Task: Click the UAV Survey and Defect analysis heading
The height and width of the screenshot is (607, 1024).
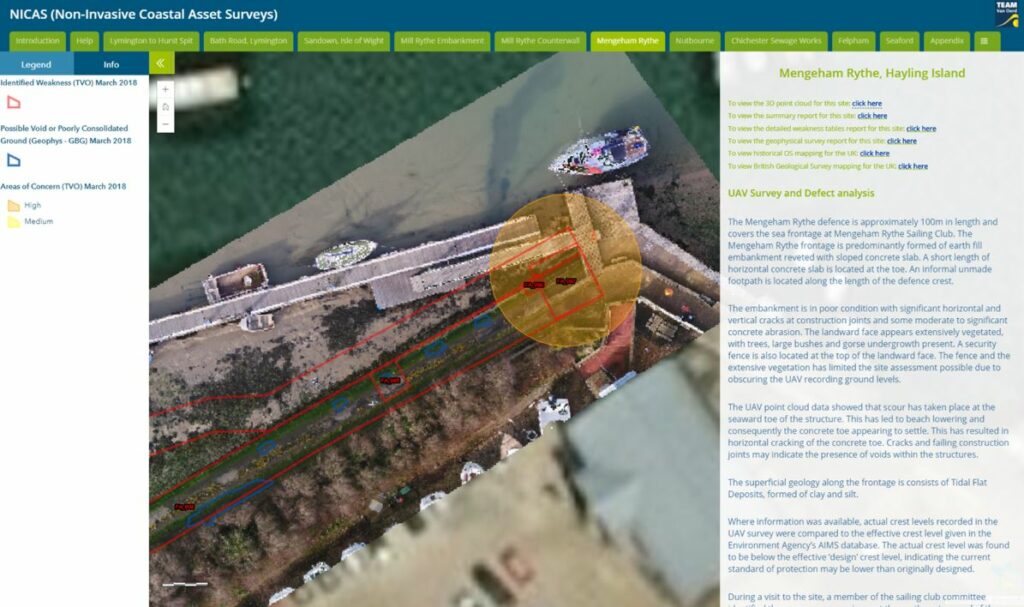Action: tap(801, 193)
